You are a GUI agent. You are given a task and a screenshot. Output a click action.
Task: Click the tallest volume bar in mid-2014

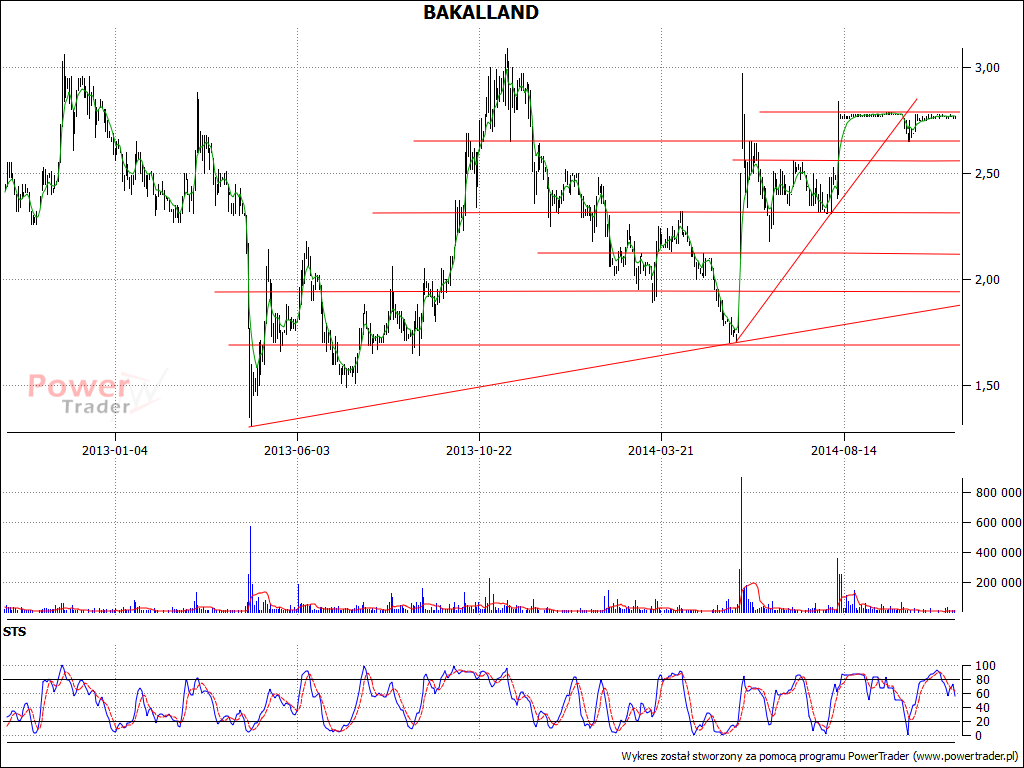[x=741, y=544]
